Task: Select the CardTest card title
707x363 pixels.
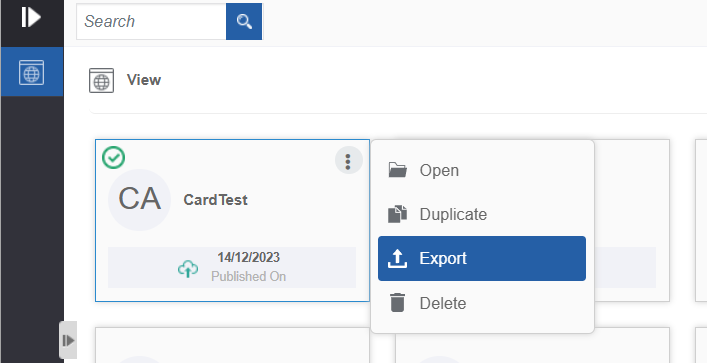Action: (215, 200)
